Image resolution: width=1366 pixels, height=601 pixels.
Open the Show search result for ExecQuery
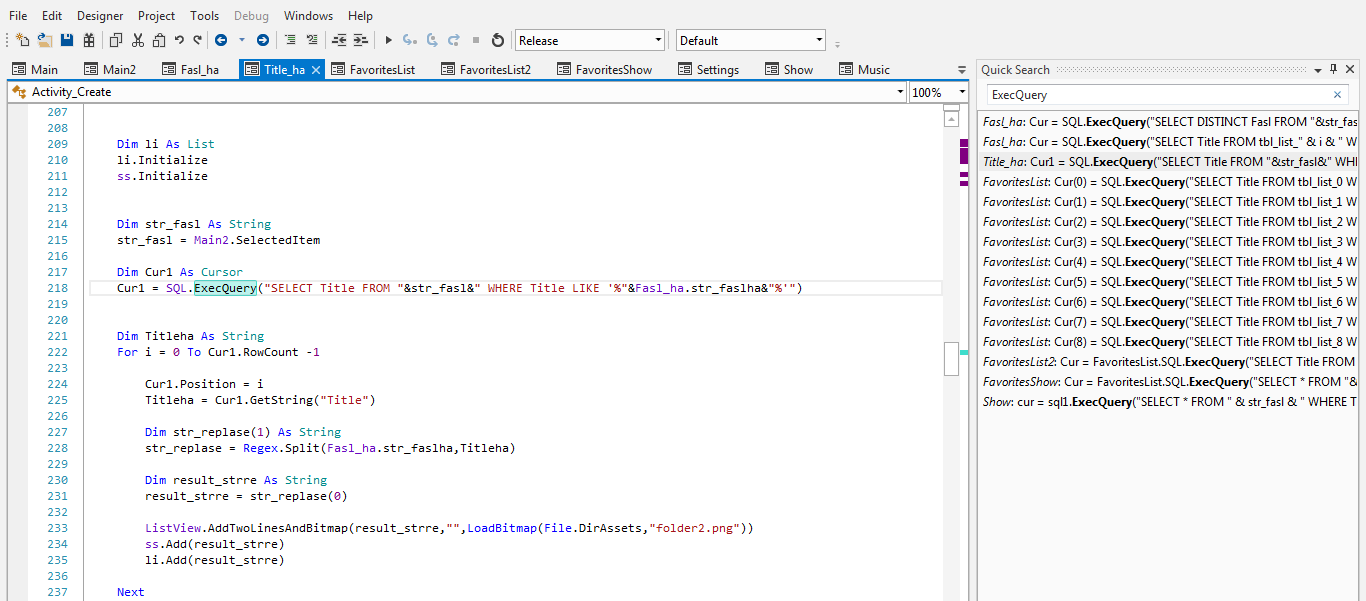[1168, 402]
